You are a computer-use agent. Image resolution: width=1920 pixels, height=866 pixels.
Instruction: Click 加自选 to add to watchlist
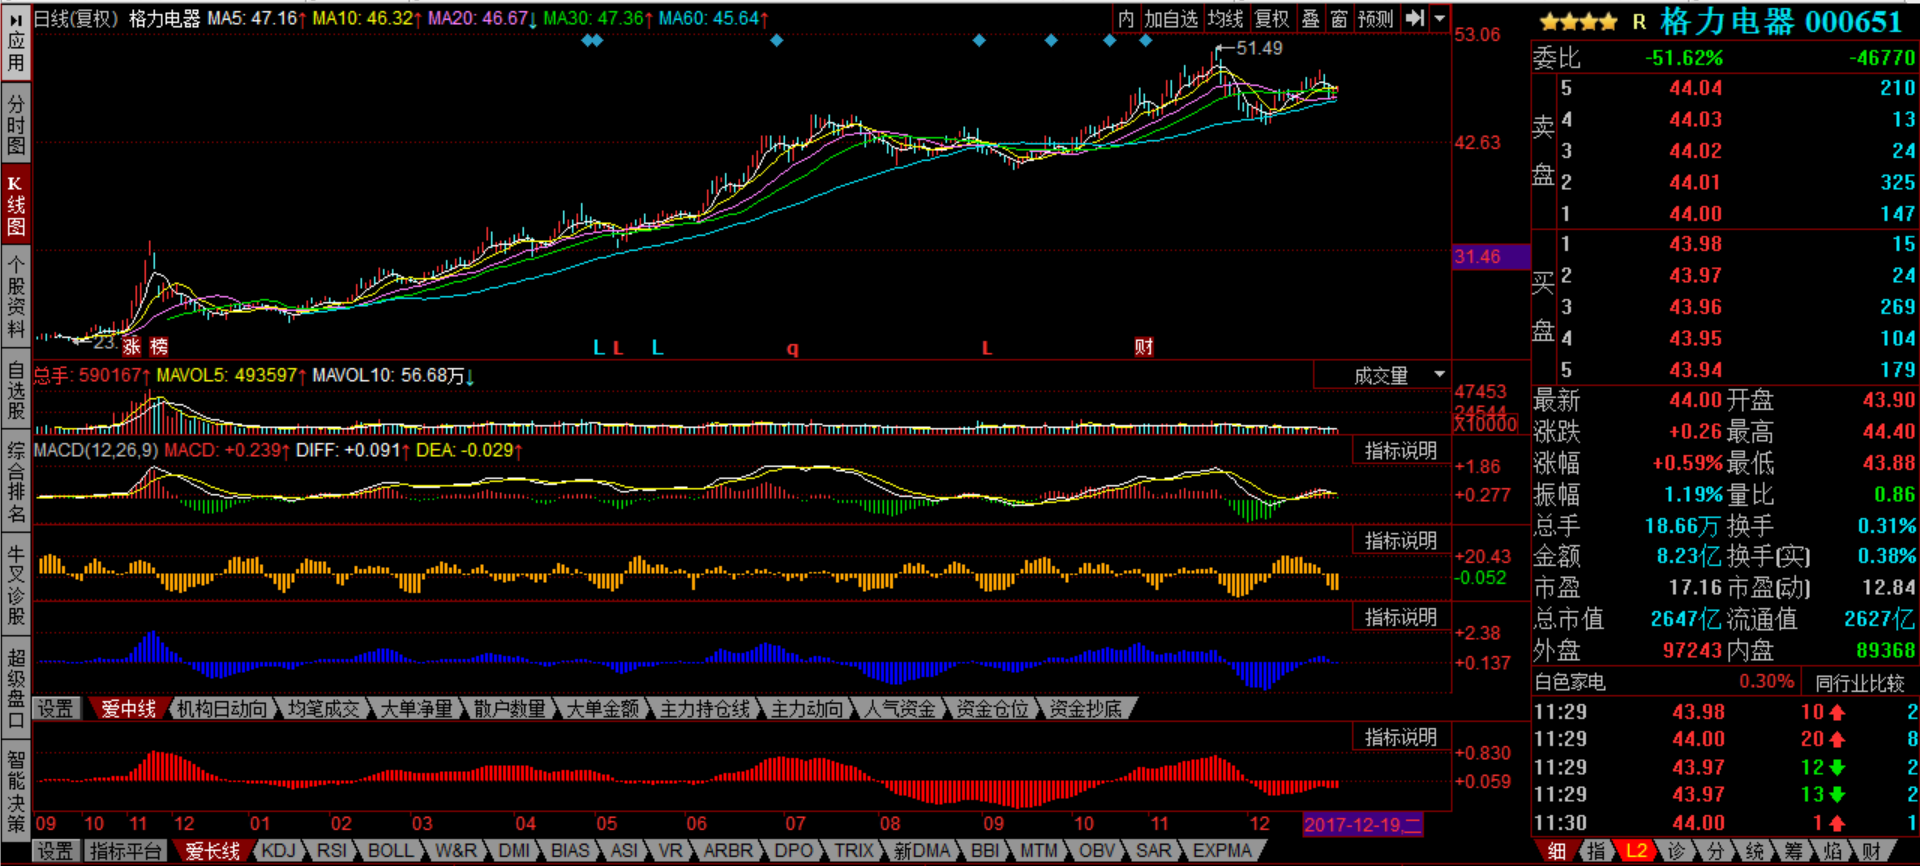tap(1171, 19)
